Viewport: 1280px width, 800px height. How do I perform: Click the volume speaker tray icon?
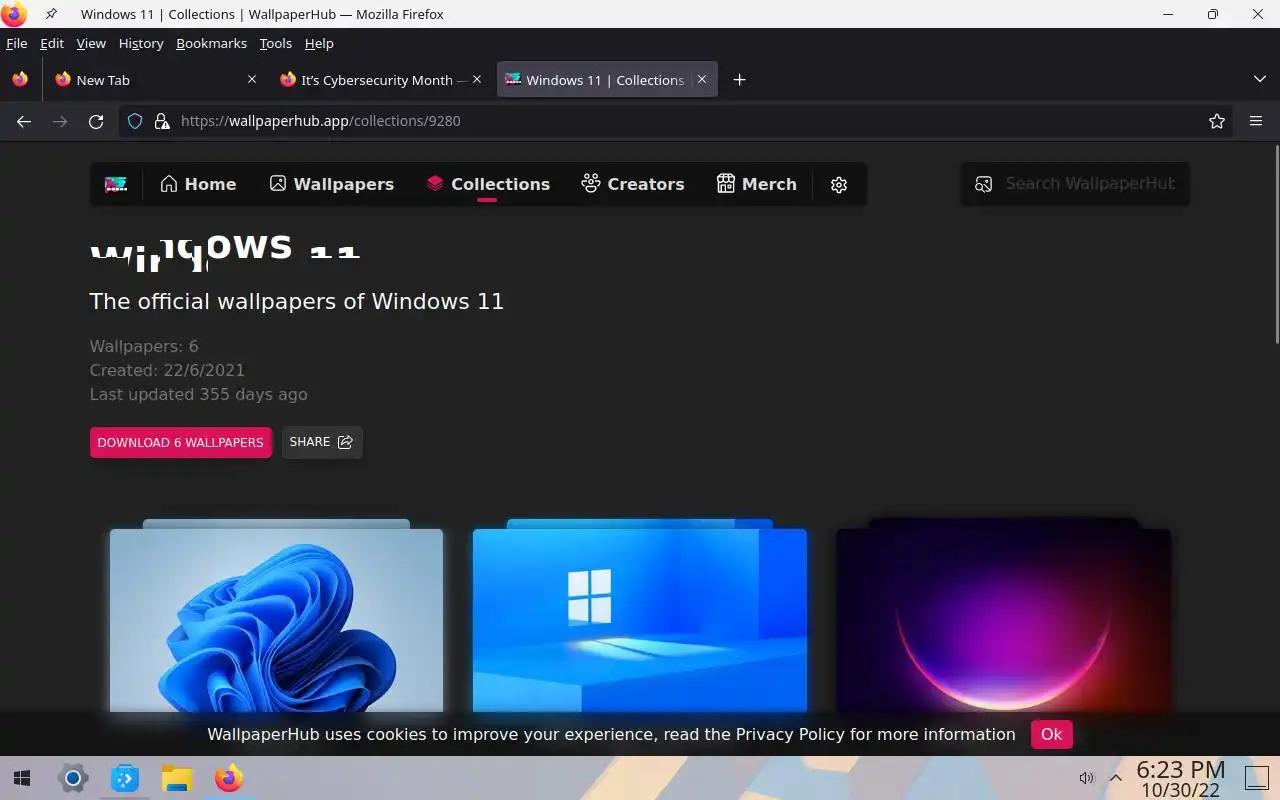coord(1087,778)
